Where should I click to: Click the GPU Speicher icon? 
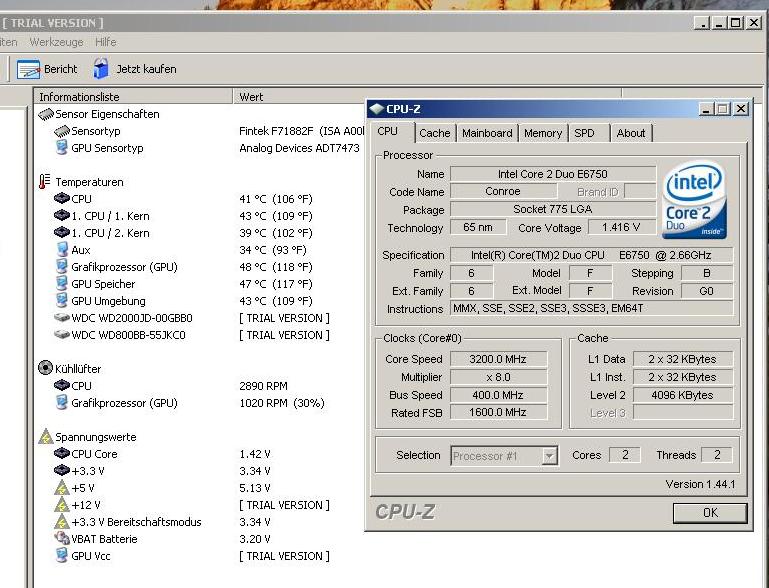(x=62, y=283)
